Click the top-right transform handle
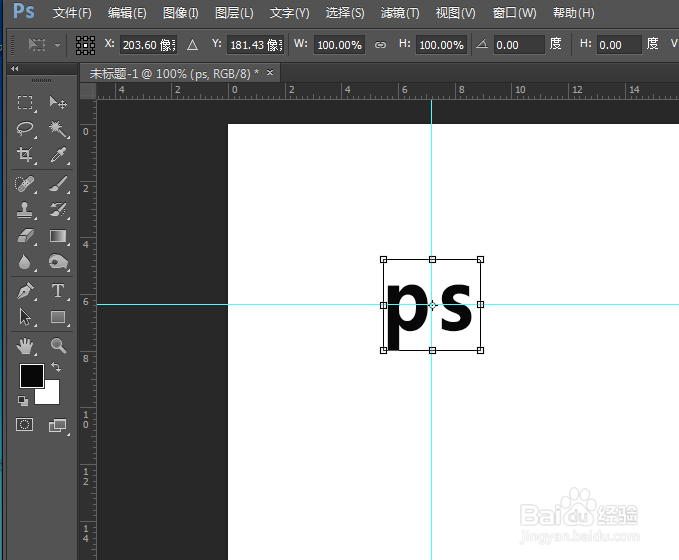The image size is (679, 560). click(x=480, y=259)
